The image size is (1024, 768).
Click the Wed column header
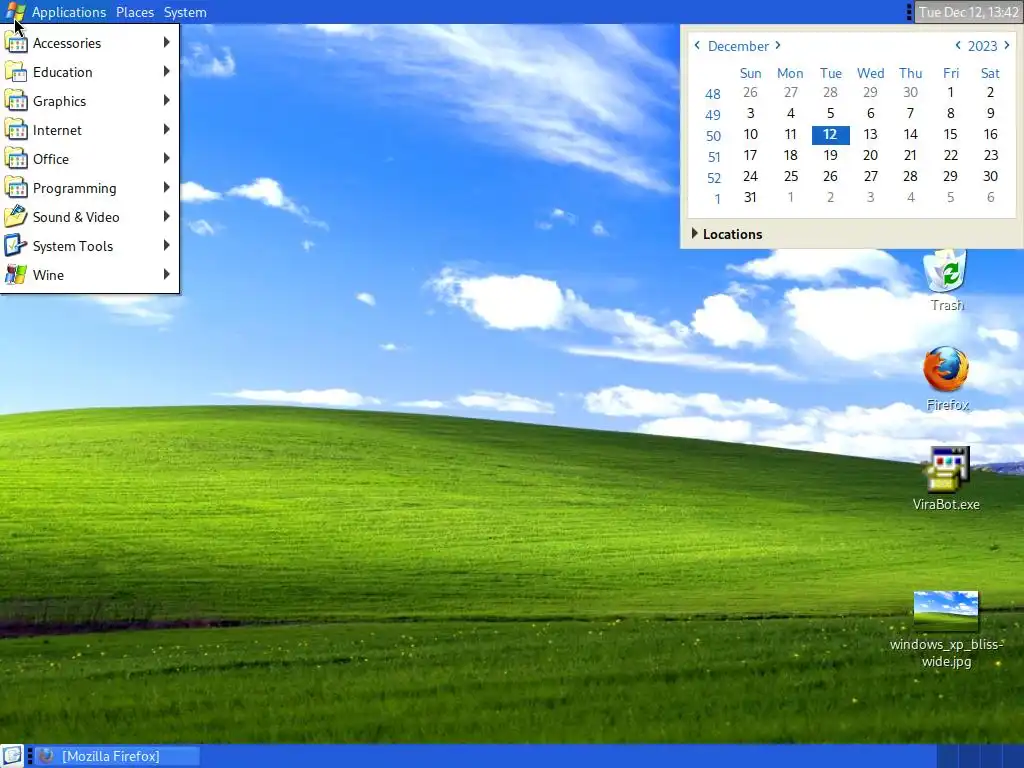pyautogui.click(x=871, y=73)
